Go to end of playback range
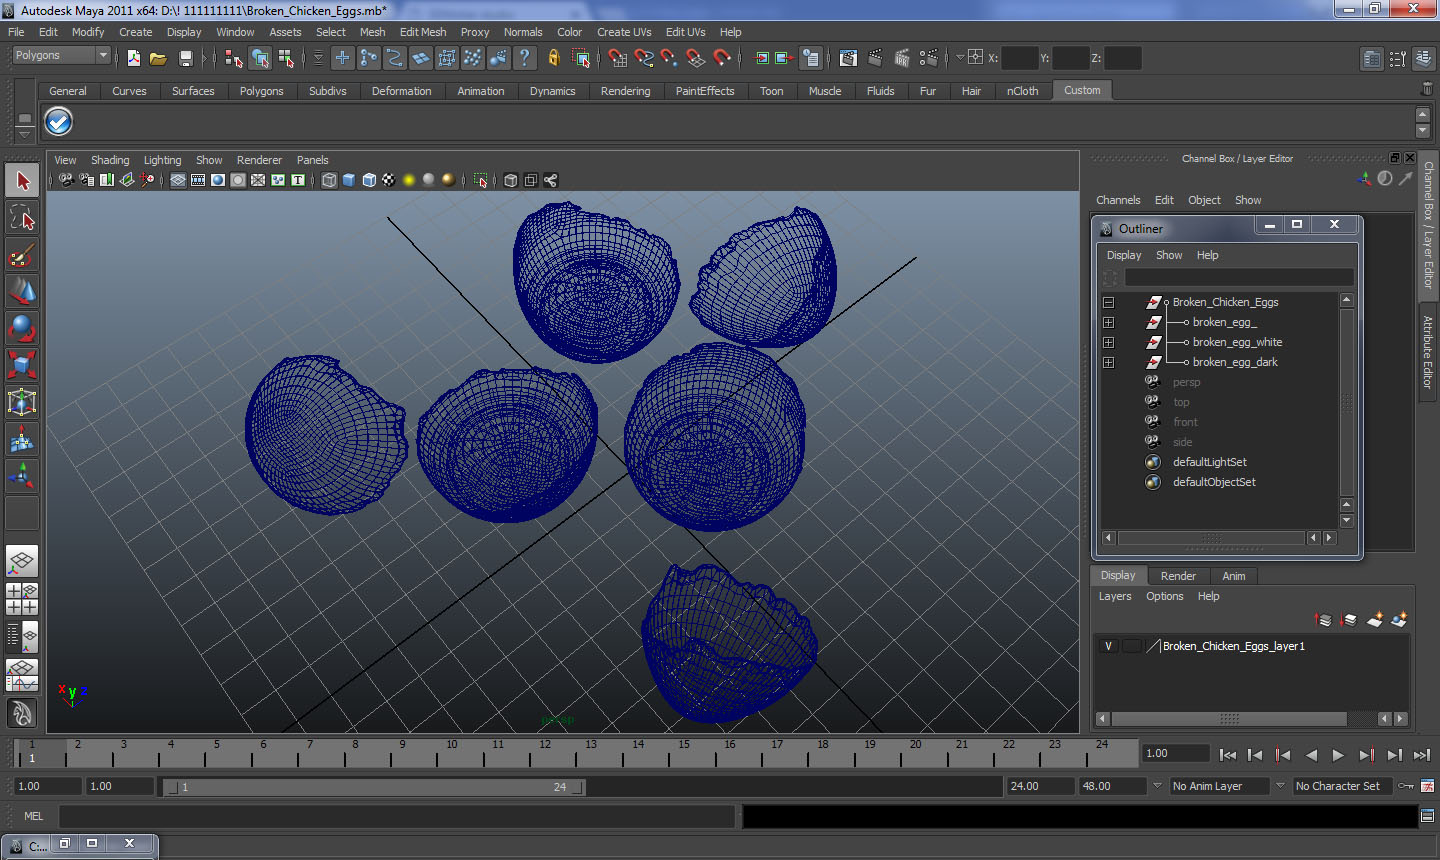 (x=1422, y=755)
